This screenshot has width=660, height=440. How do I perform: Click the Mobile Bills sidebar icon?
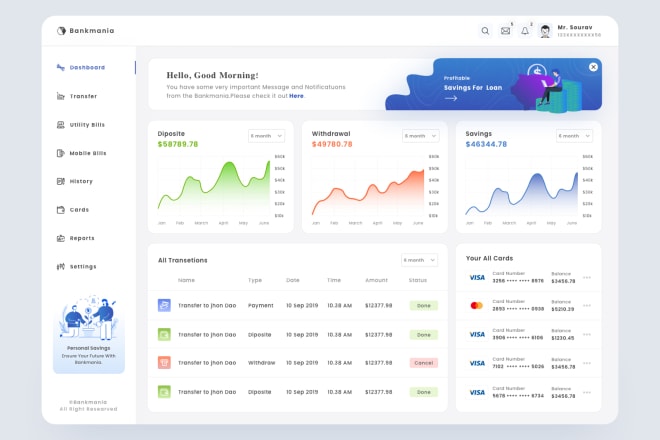(x=61, y=153)
